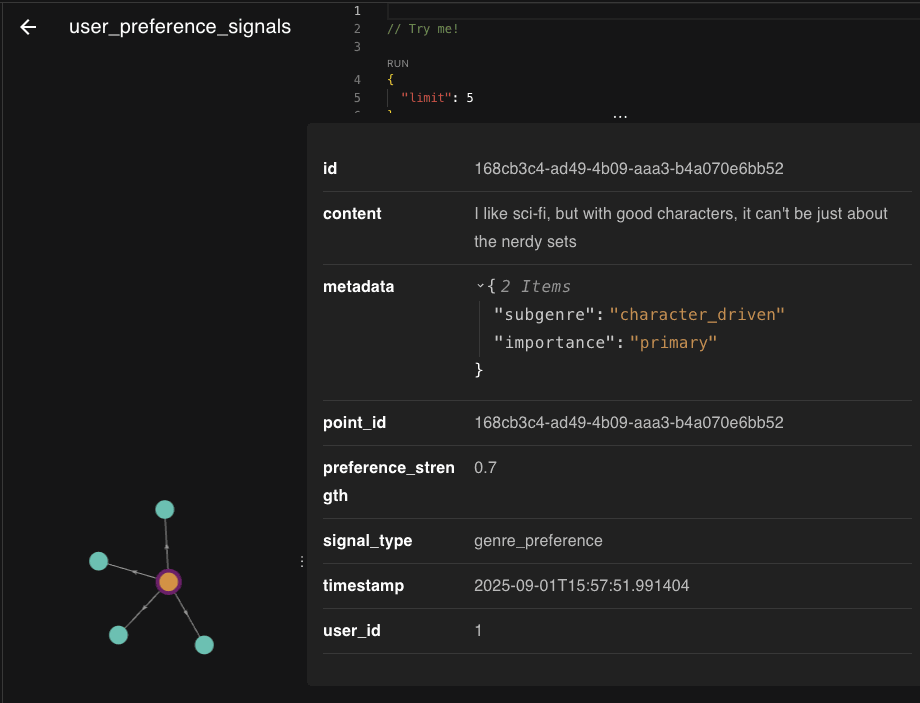Viewport: 920px width, 703px height.
Task: Select the timestamp value 2025-09-01T15:57:51.991404
Action: pos(581,586)
